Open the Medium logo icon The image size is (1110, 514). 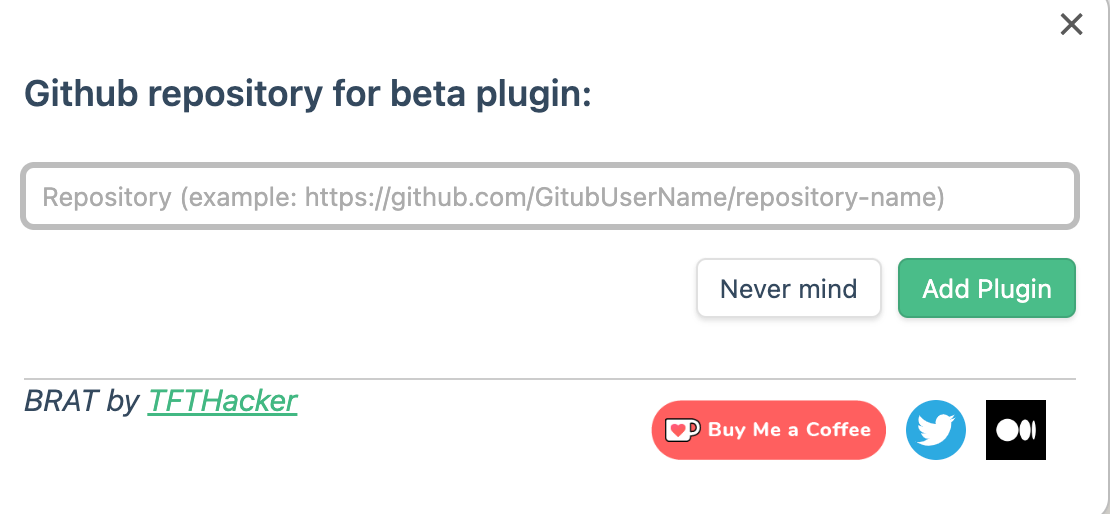pos(1015,430)
